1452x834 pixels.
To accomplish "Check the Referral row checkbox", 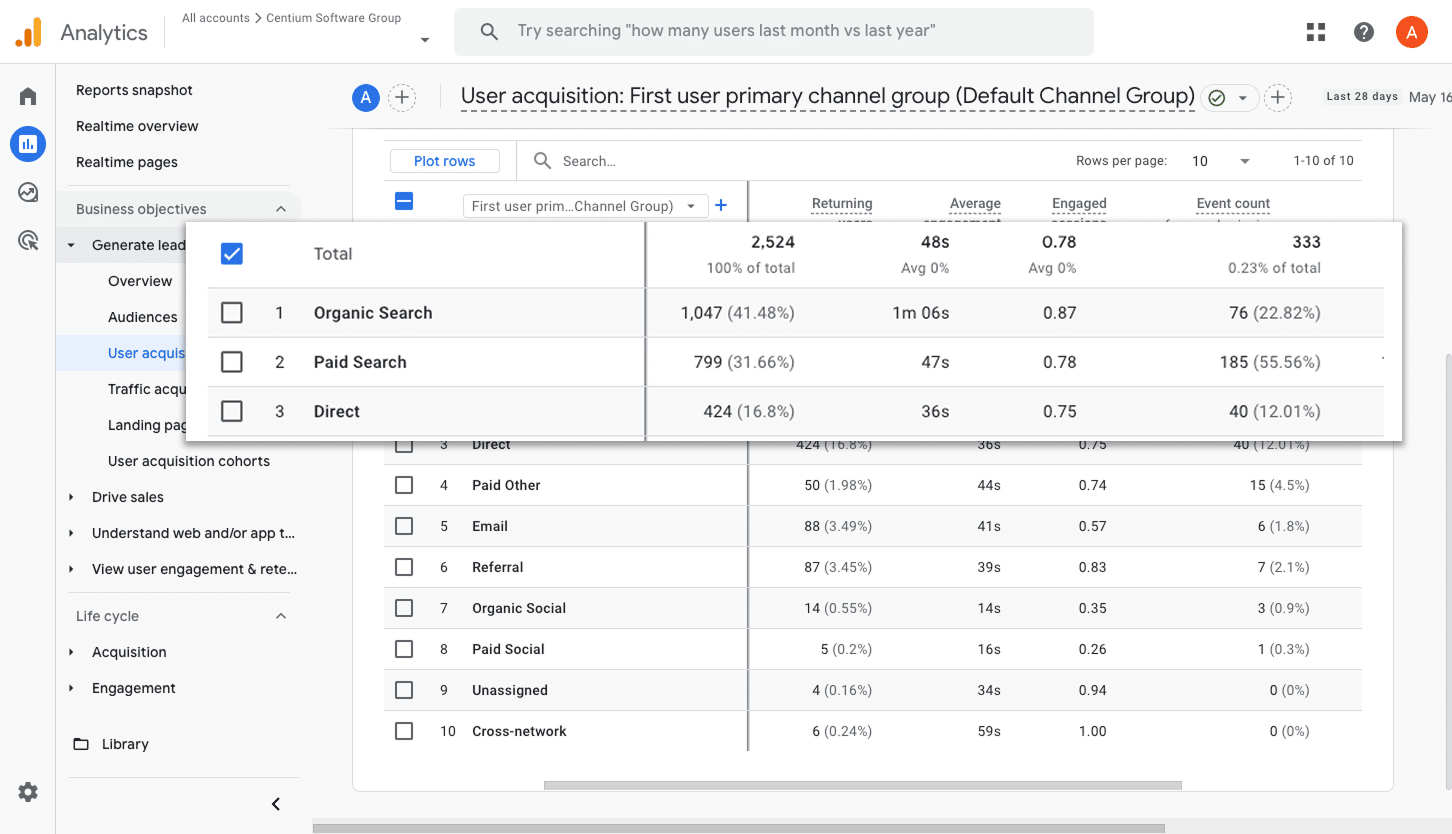I will [404, 567].
